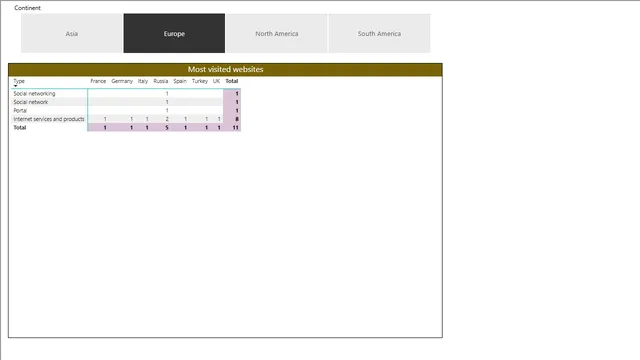Select the 'Portal' row label
This screenshot has width=640, height=360.
click(20, 111)
